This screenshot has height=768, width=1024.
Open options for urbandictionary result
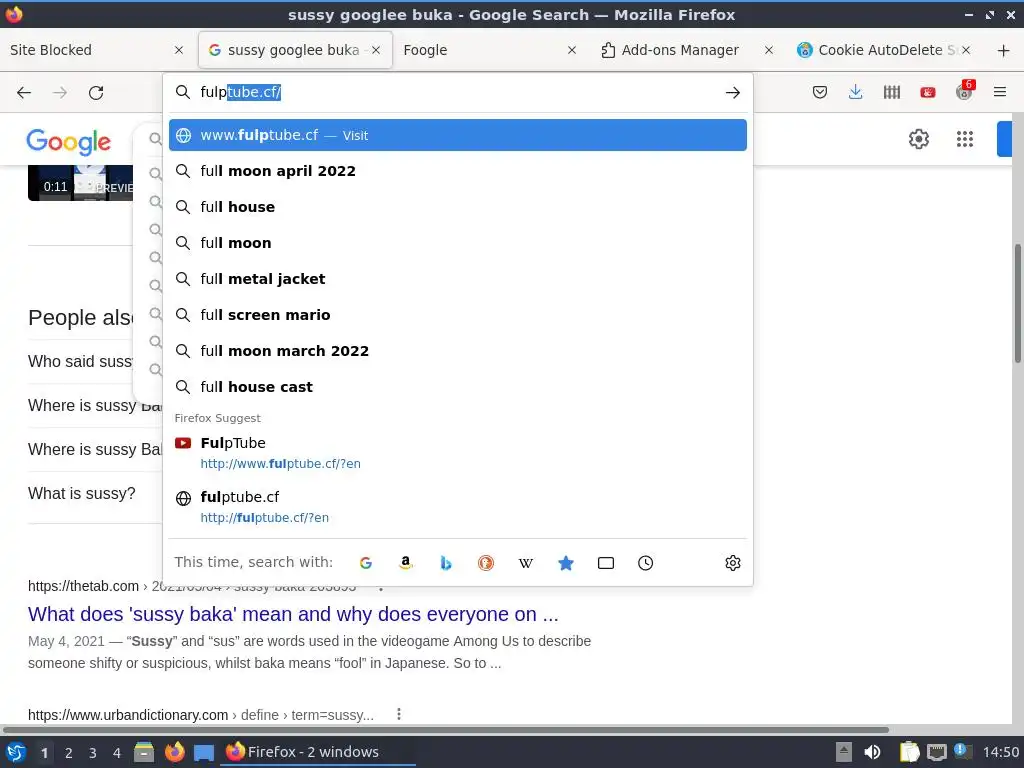pos(399,714)
